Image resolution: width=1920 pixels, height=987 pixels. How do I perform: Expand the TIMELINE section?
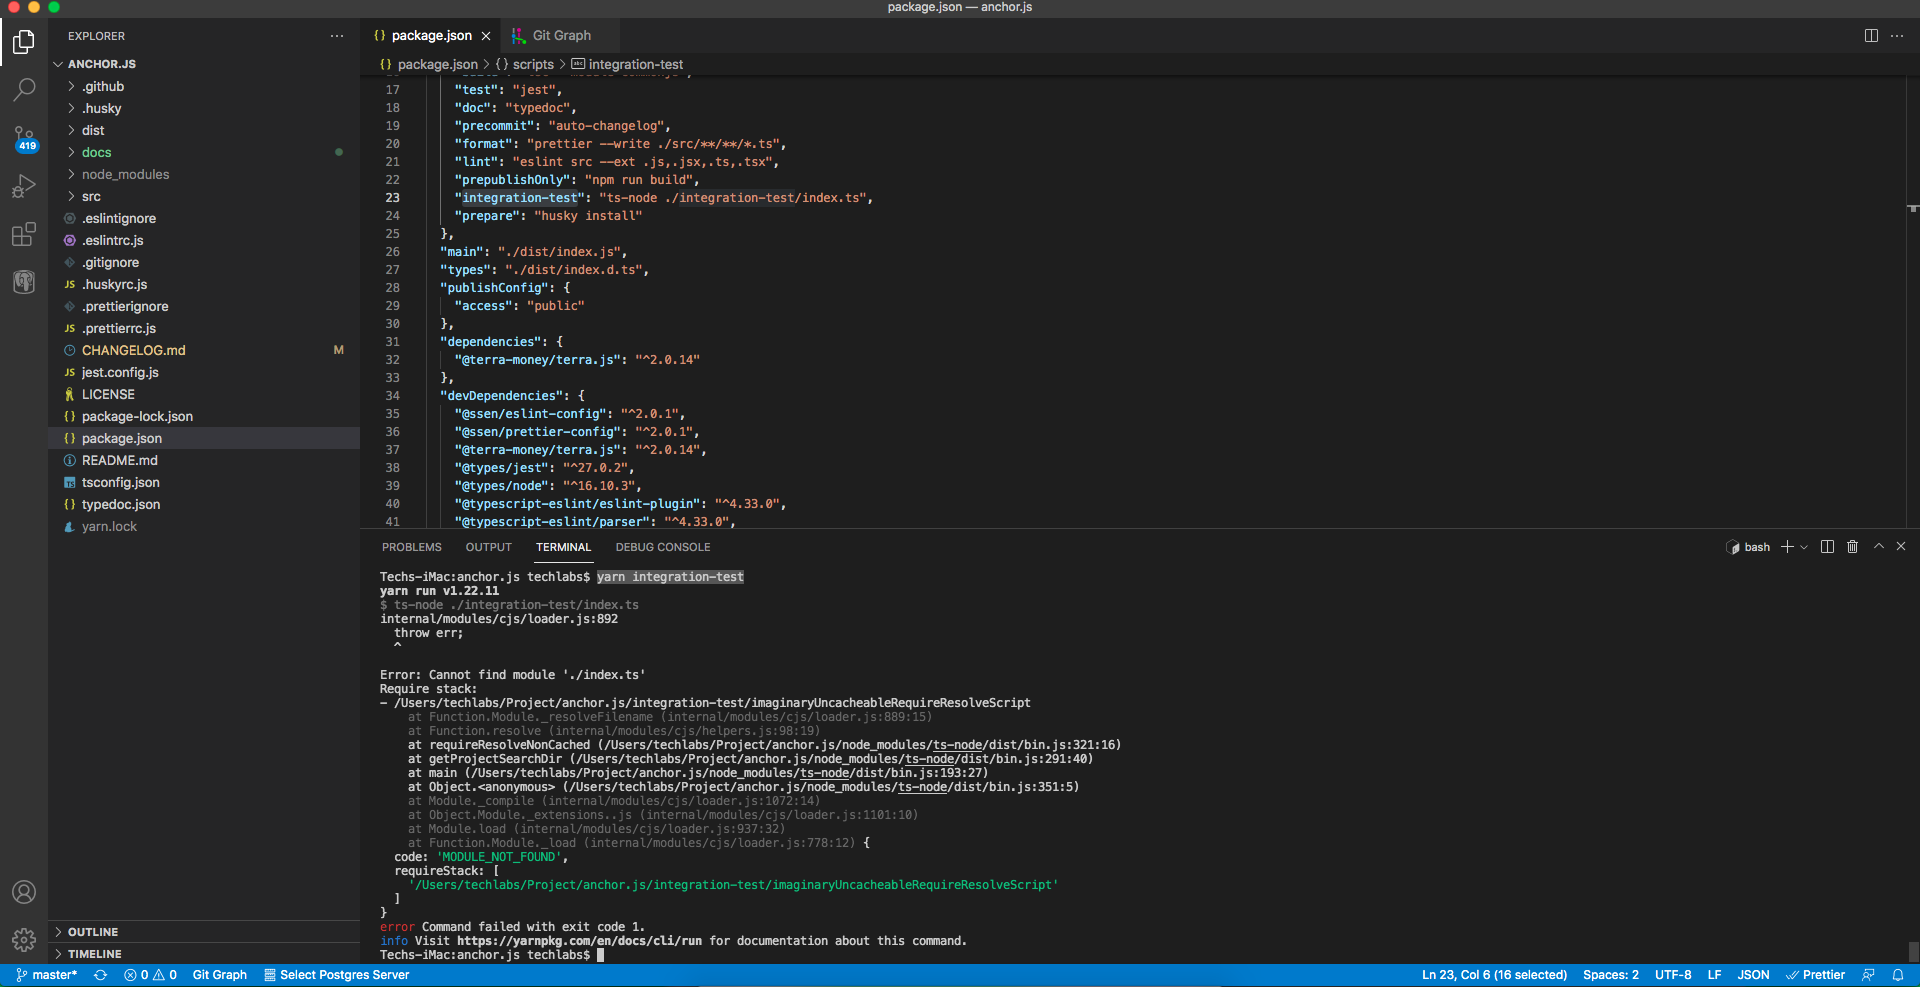(204, 954)
